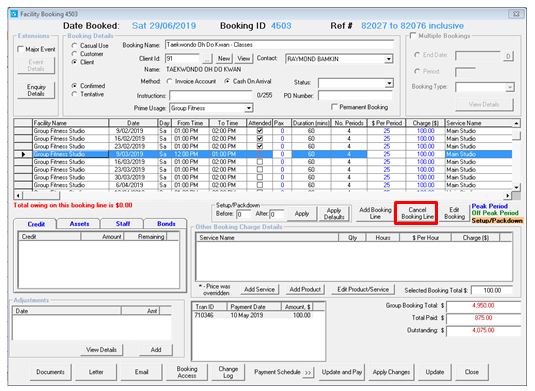
Task: Toggle Attended checkbox for 6/04/2019 row
Action: tap(260, 185)
